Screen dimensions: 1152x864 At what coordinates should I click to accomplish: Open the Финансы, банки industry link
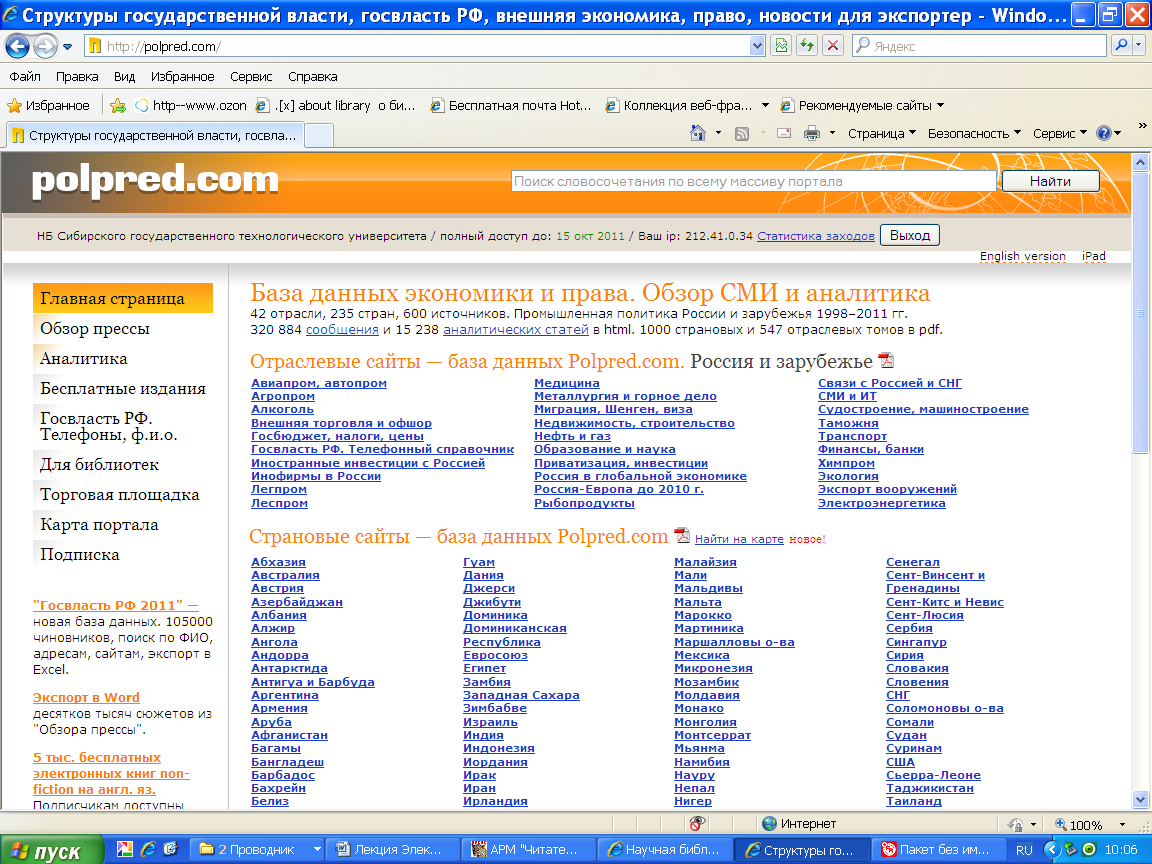871,450
